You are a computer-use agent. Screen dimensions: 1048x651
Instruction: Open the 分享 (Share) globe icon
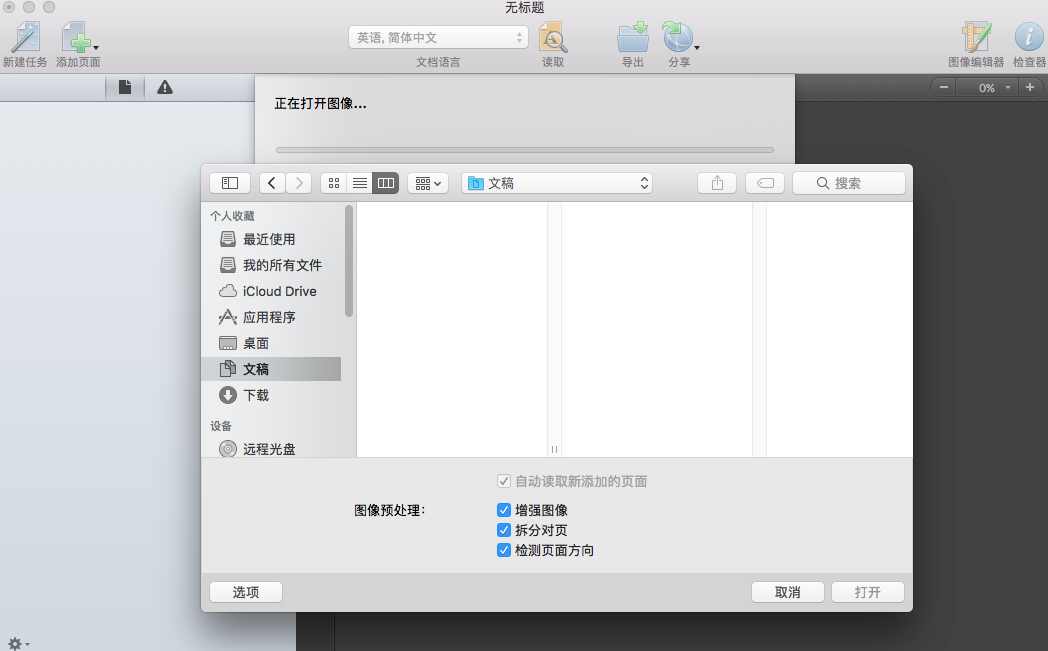(x=679, y=39)
